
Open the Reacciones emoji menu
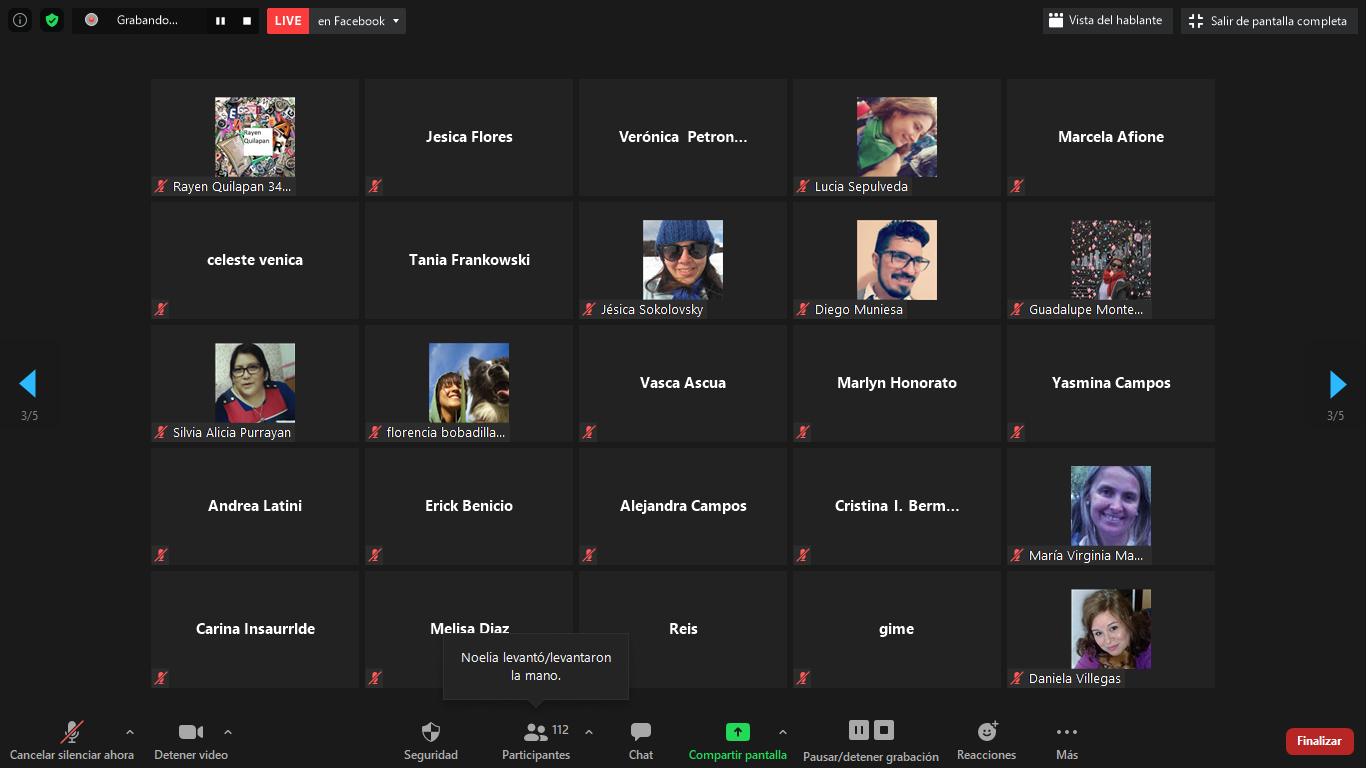(987, 732)
